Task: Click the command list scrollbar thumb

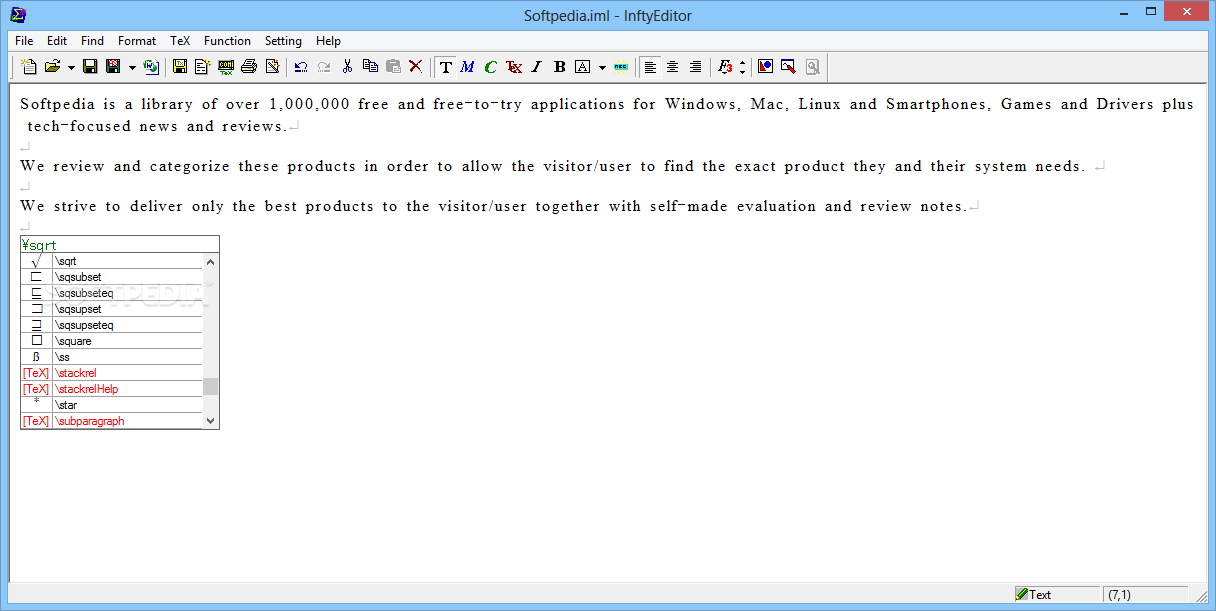Action: [x=210, y=386]
